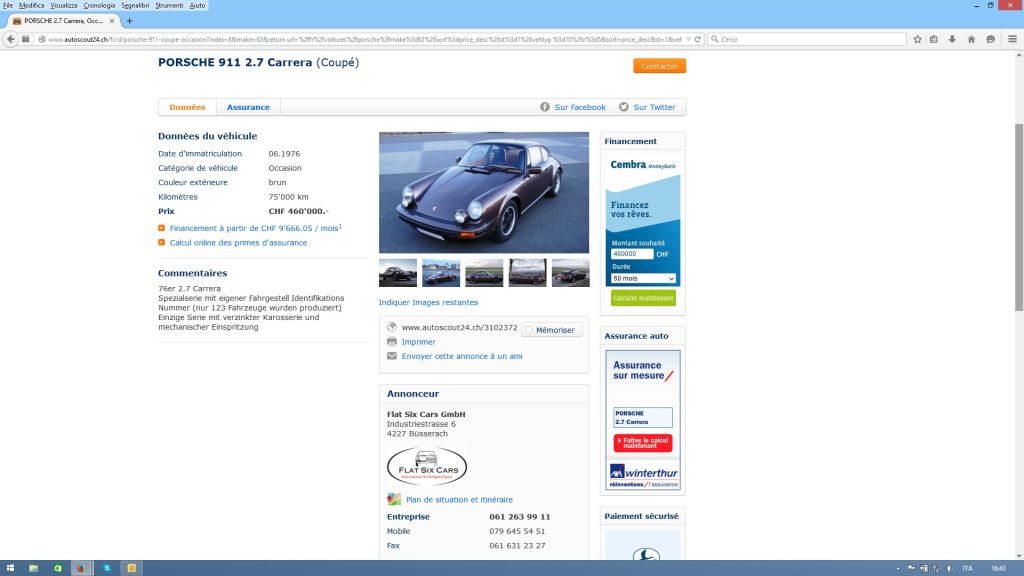The image size is (1024, 576).
Task: Open the Strumenti menu
Action: point(169,5)
